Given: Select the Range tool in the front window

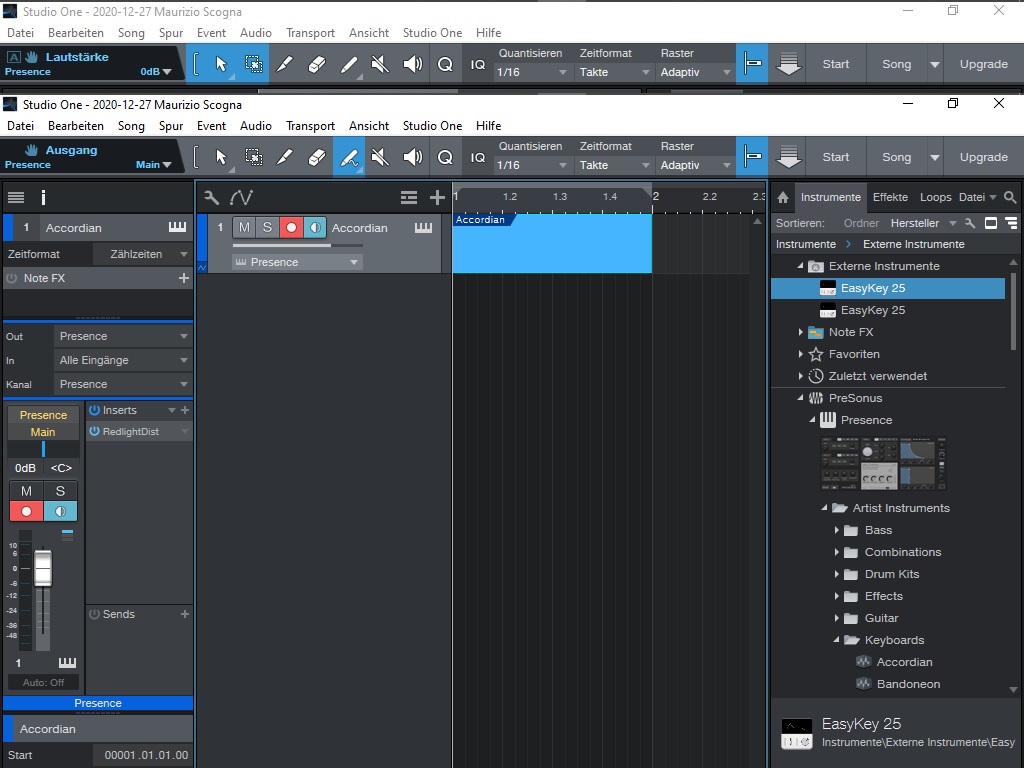Looking at the screenshot, I should click(253, 157).
